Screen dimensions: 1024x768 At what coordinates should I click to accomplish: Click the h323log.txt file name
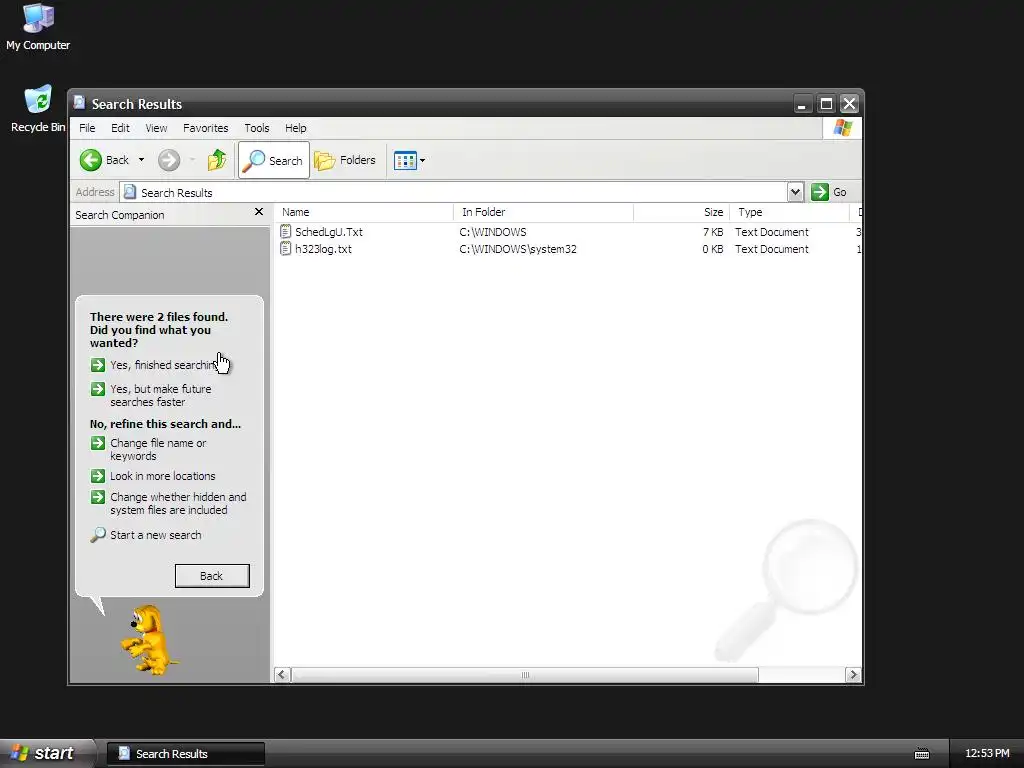pos(323,249)
